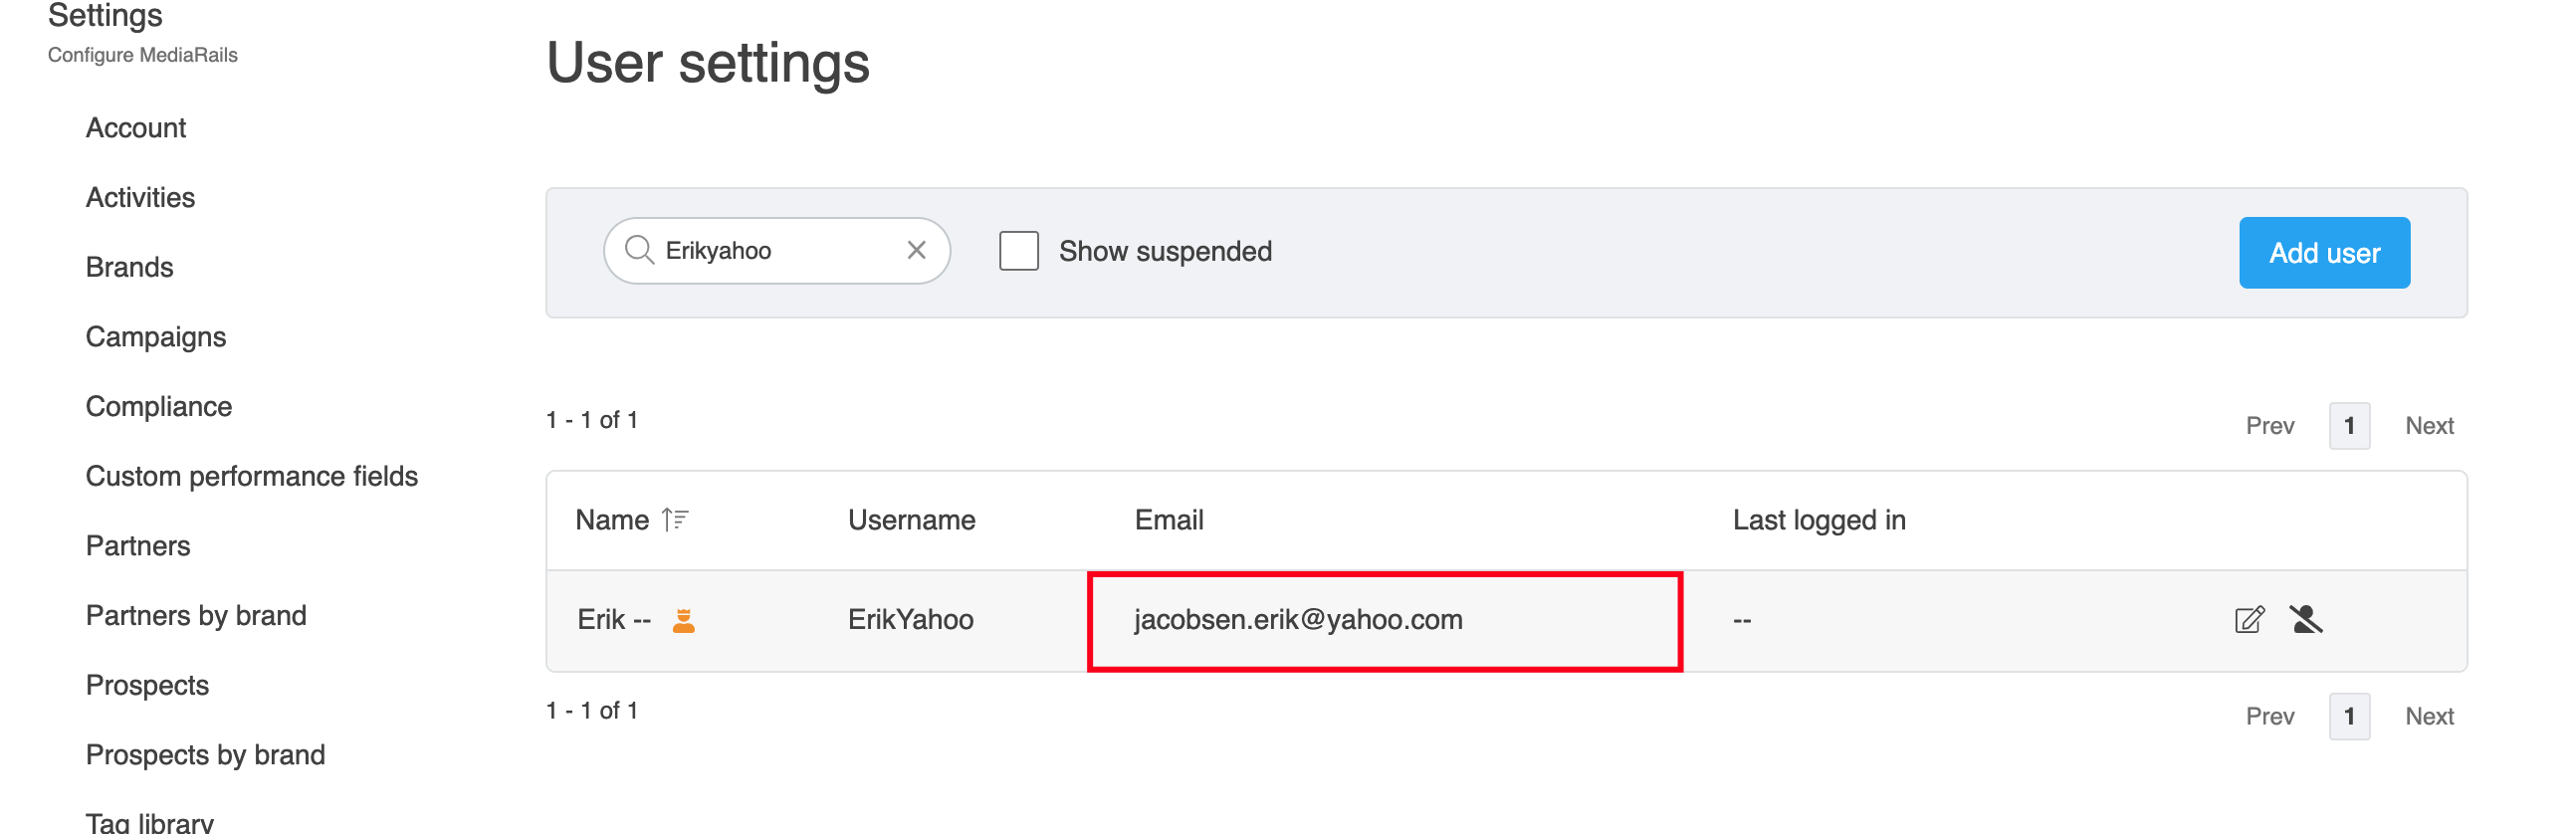This screenshot has height=834, width=2576.
Task: Click the edit user pencil icon
Action: tap(2249, 620)
